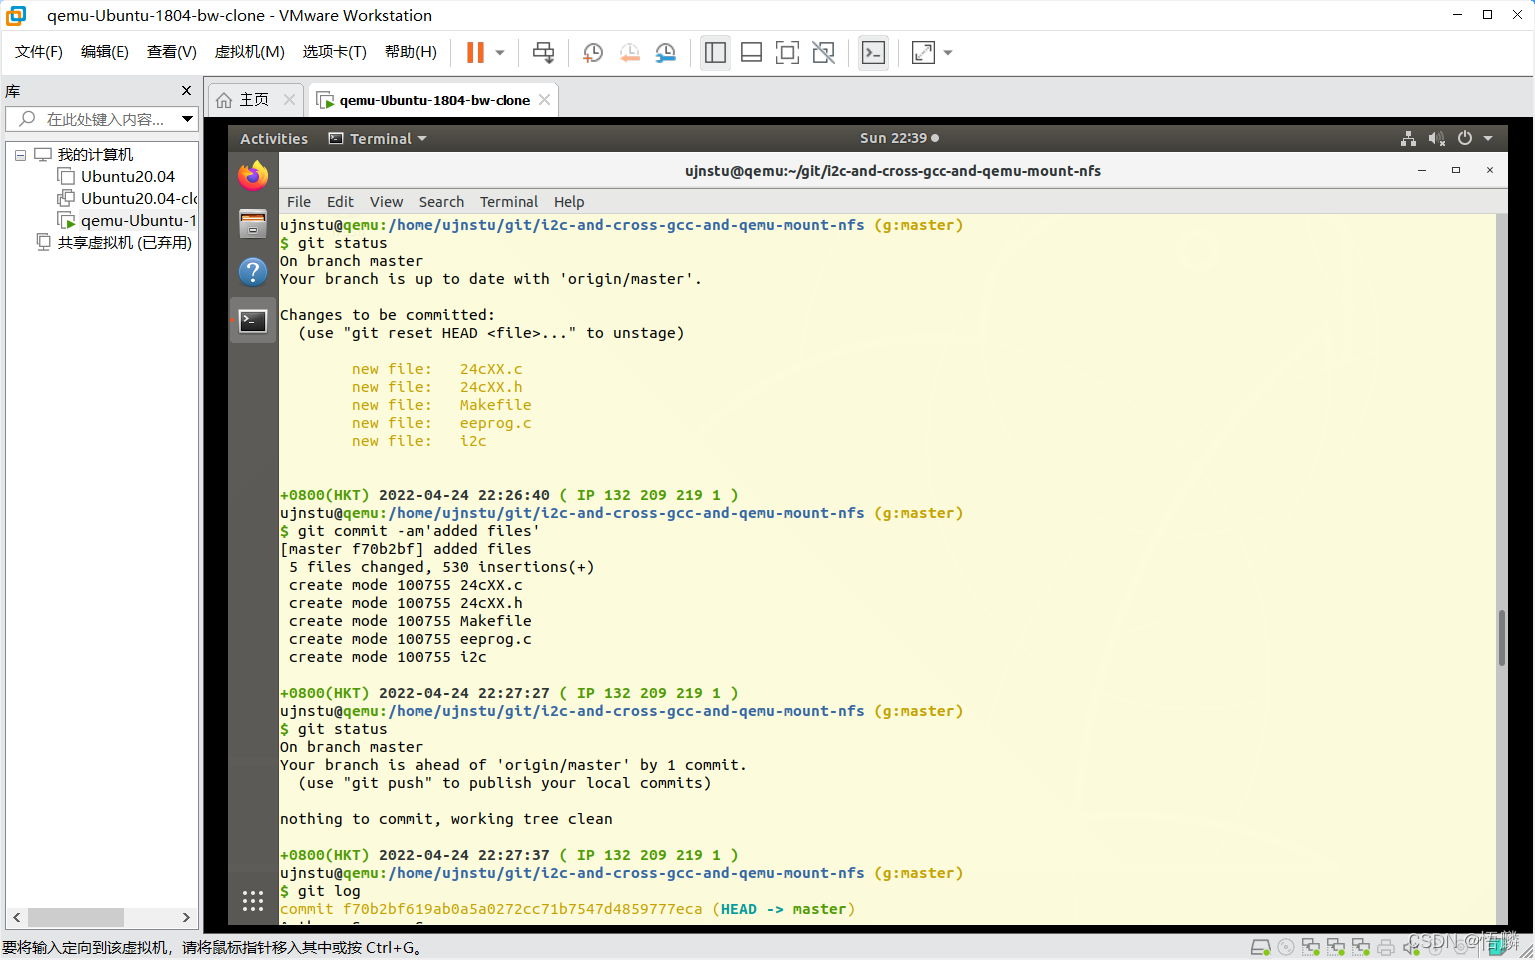
Task: Click library scrollbar right arrow
Action: pos(186,917)
